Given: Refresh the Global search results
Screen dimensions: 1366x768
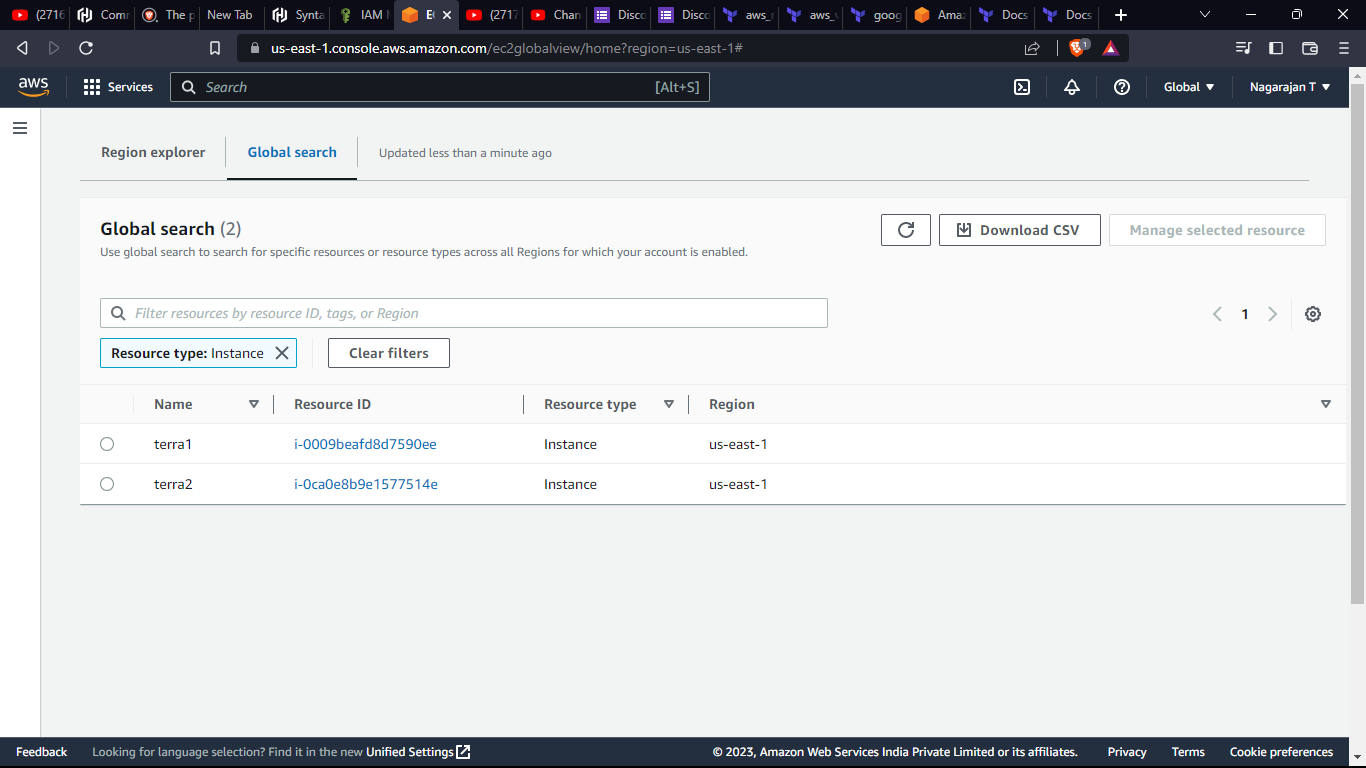Looking at the screenshot, I should point(905,230).
